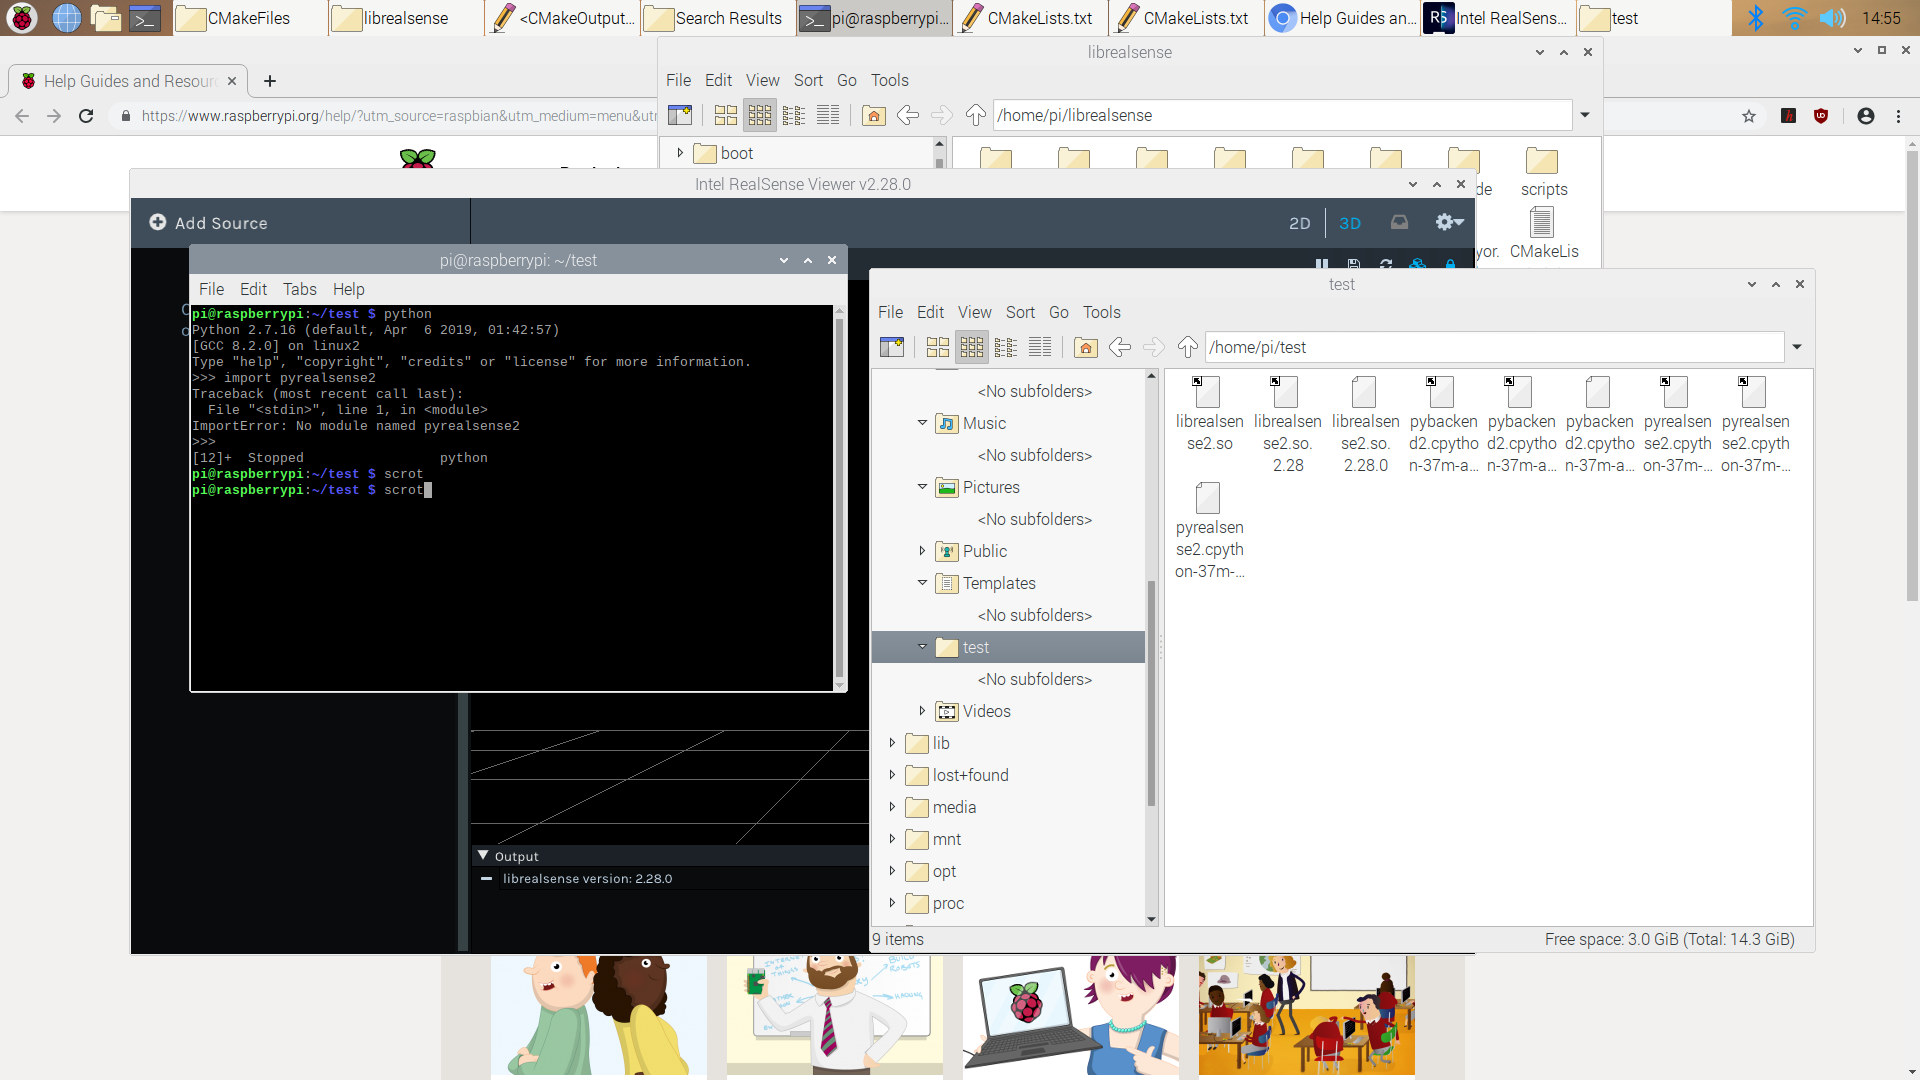Collapse the Music folder in the tree
Screen dimensions: 1920x1080
pyautogui.click(x=922, y=423)
